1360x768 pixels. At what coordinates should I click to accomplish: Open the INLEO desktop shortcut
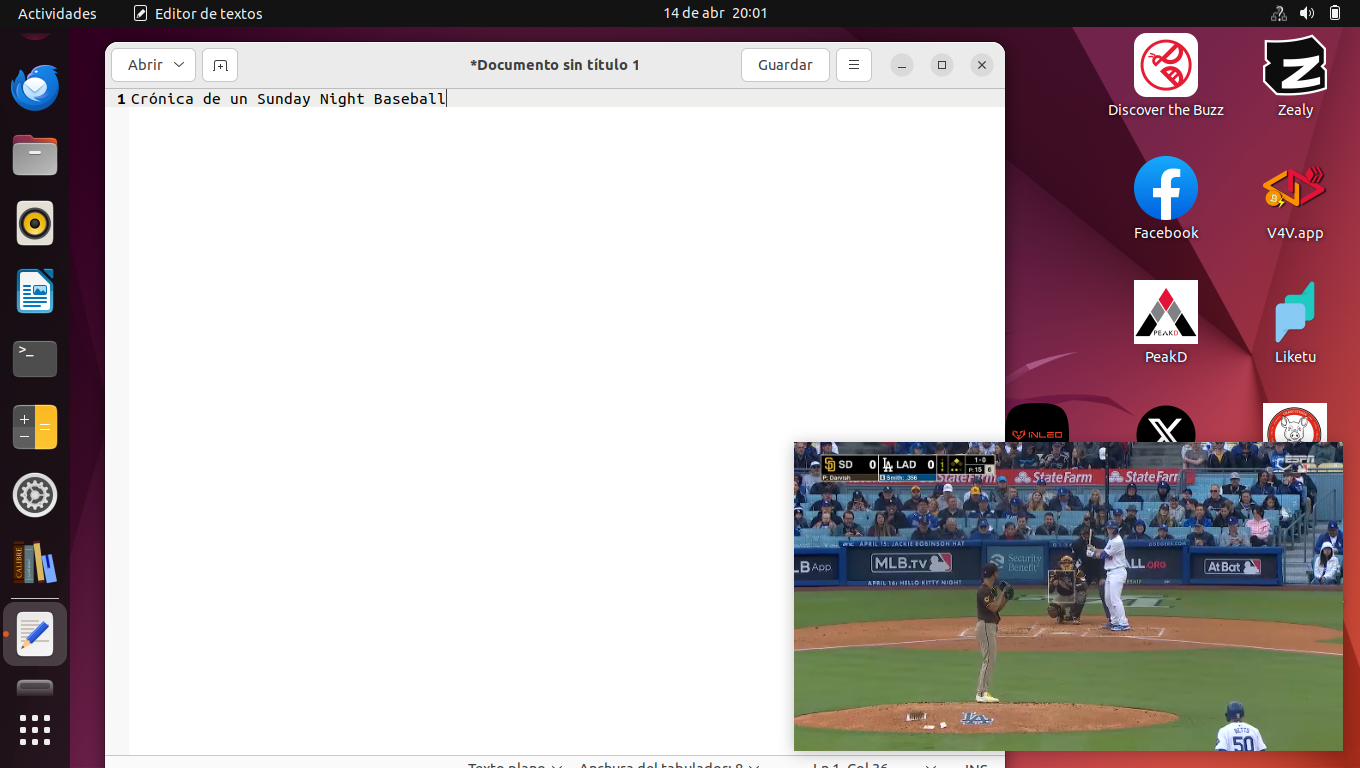[x=1037, y=423]
